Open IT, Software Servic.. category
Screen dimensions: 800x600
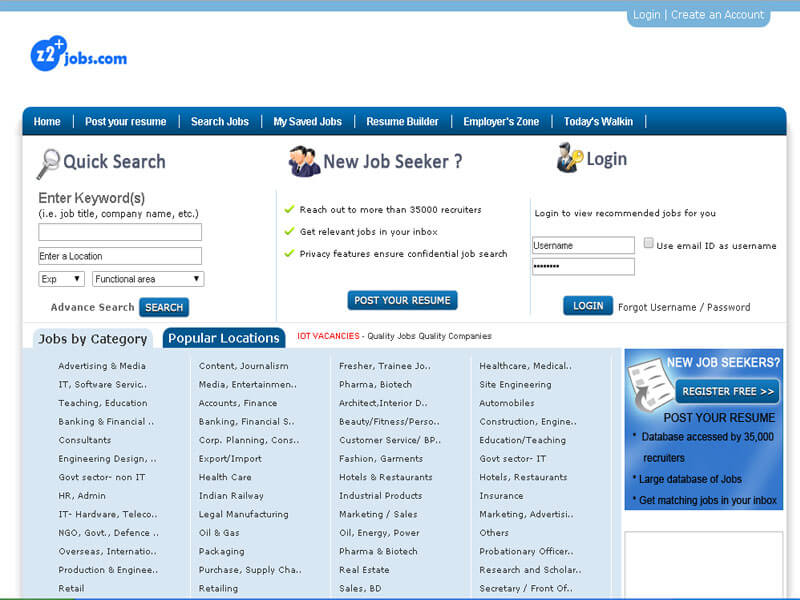pyautogui.click(x=103, y=384)
